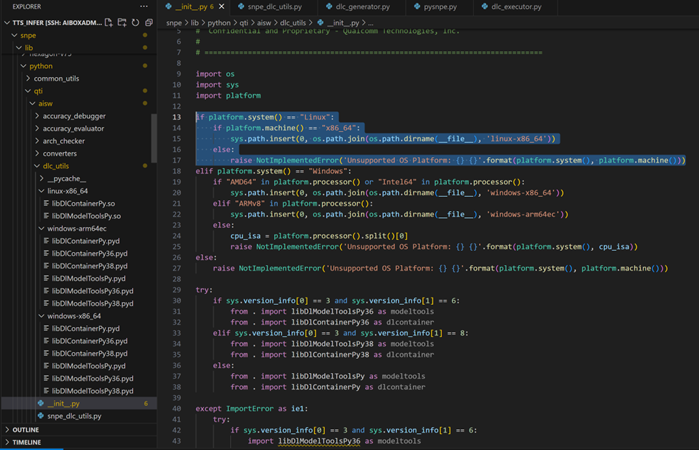Collapse all folders in Explorer

point(149,21)
